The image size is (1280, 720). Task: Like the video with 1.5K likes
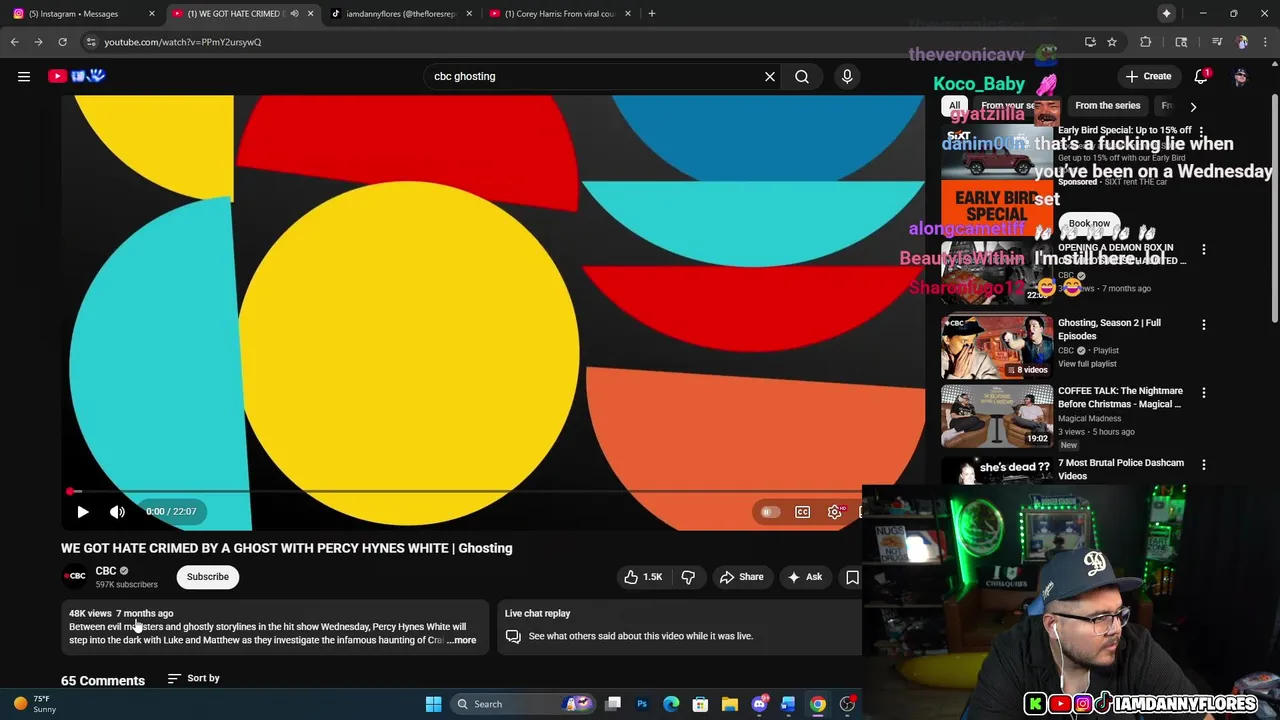coord(643,576)
